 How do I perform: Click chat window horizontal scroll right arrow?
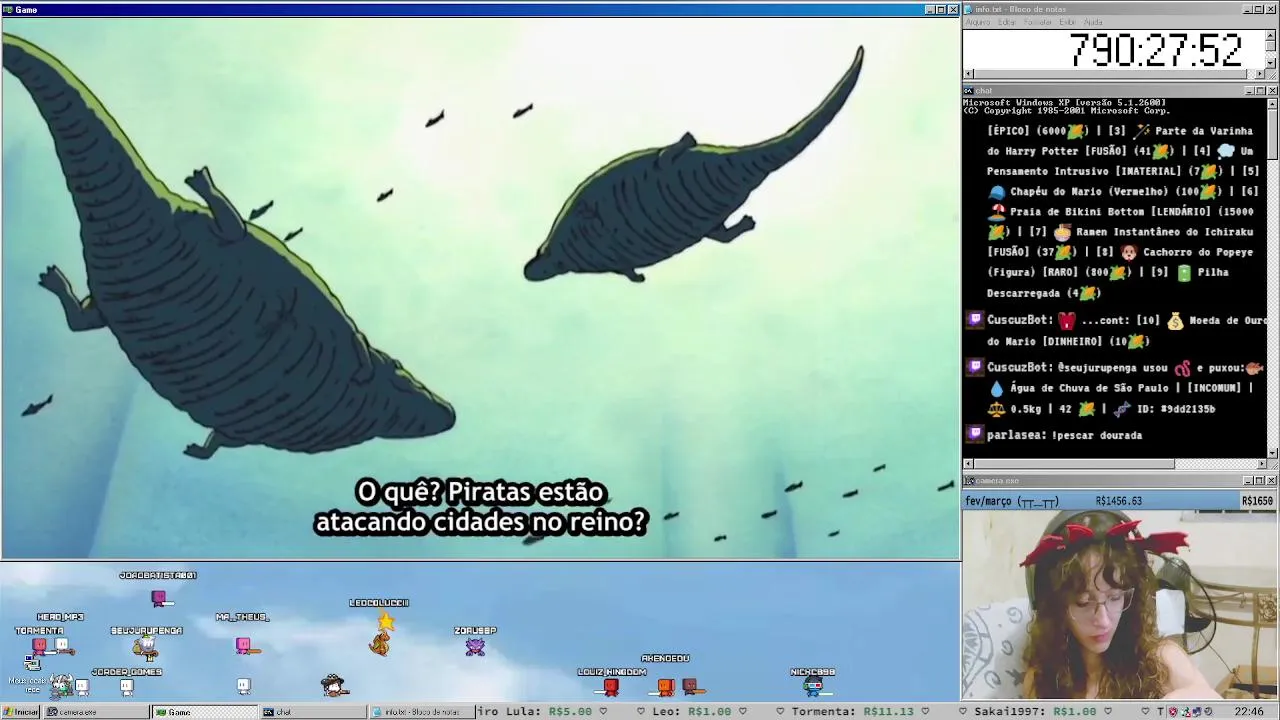tap(1261, 463)
